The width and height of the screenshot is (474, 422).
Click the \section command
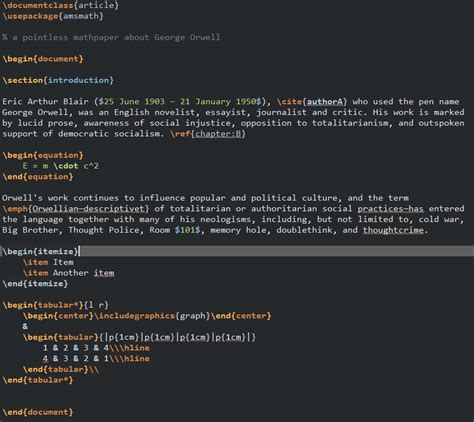[x=22, y=80]
